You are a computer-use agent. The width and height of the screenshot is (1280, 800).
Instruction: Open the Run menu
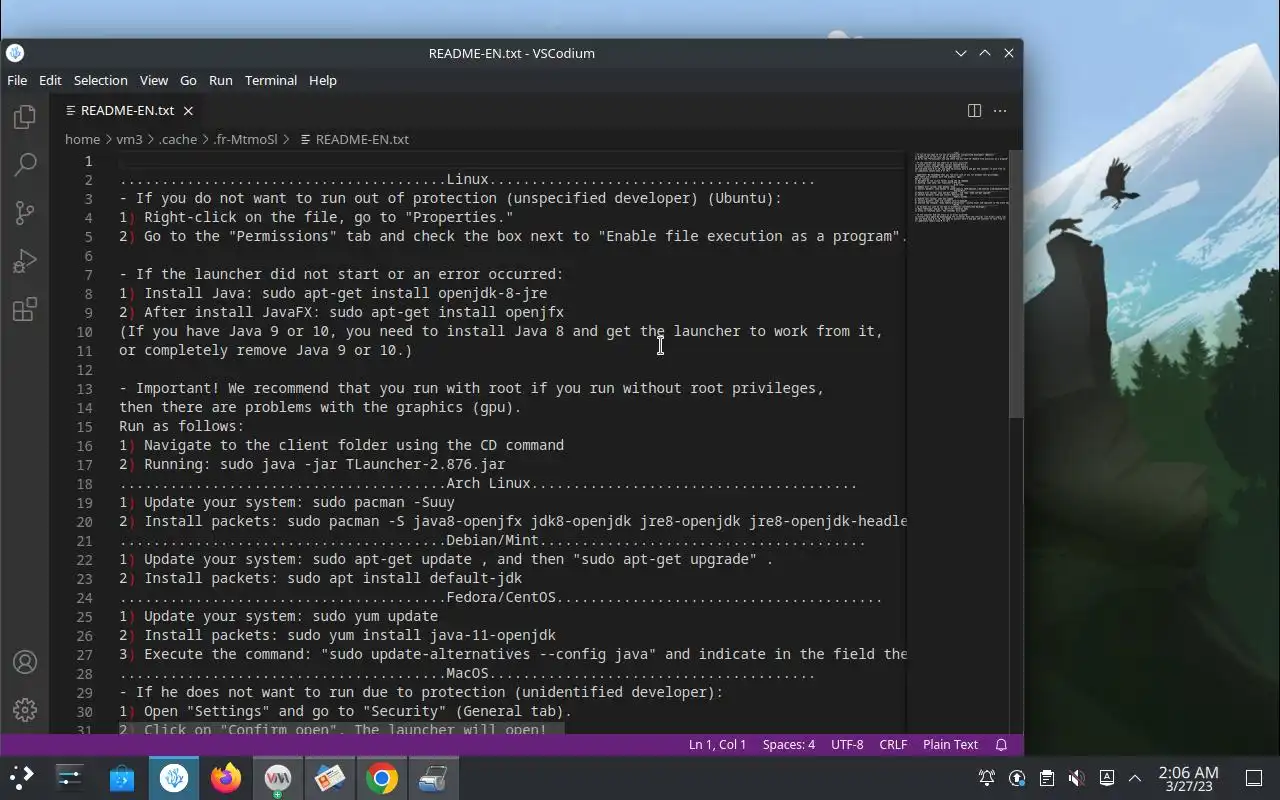pos(220,80)
